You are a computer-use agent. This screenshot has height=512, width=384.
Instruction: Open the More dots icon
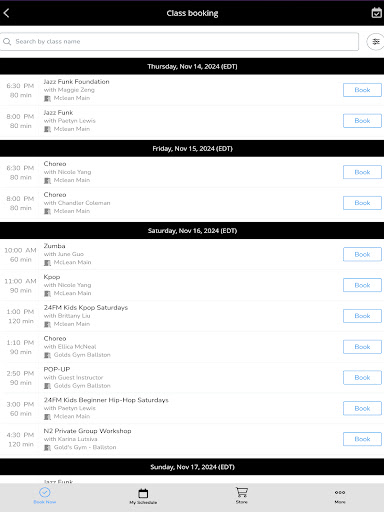[x=340, y=492]
